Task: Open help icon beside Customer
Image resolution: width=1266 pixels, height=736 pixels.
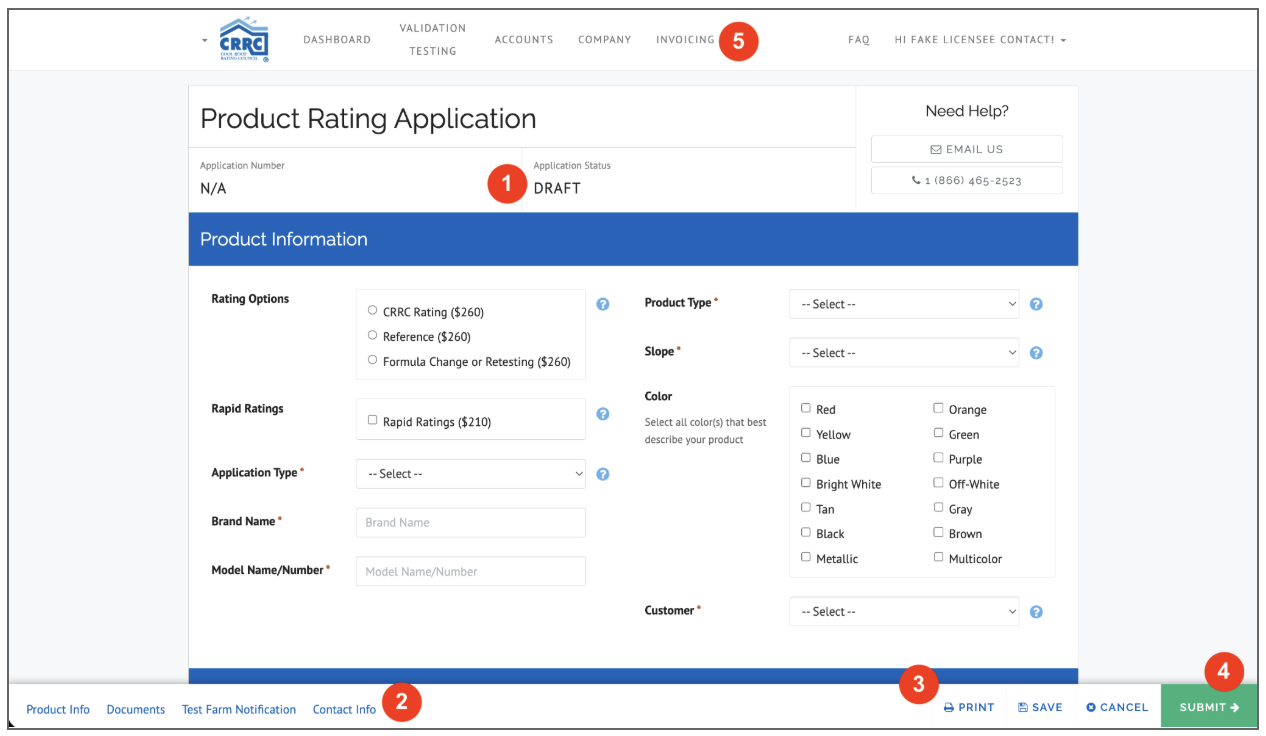Action: pyautogui.click(x=1036, y=612)
